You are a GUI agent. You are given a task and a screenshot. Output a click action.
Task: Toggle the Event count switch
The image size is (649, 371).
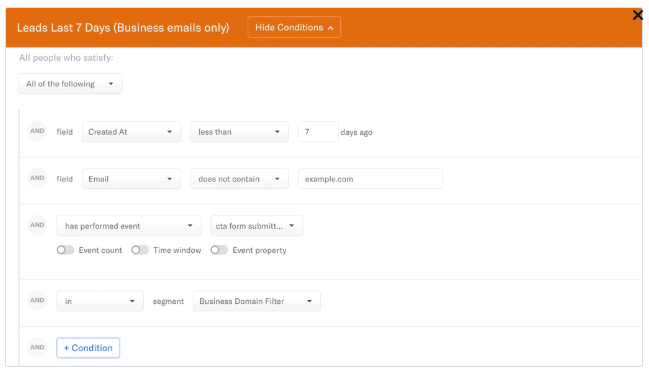click(65, 250)
